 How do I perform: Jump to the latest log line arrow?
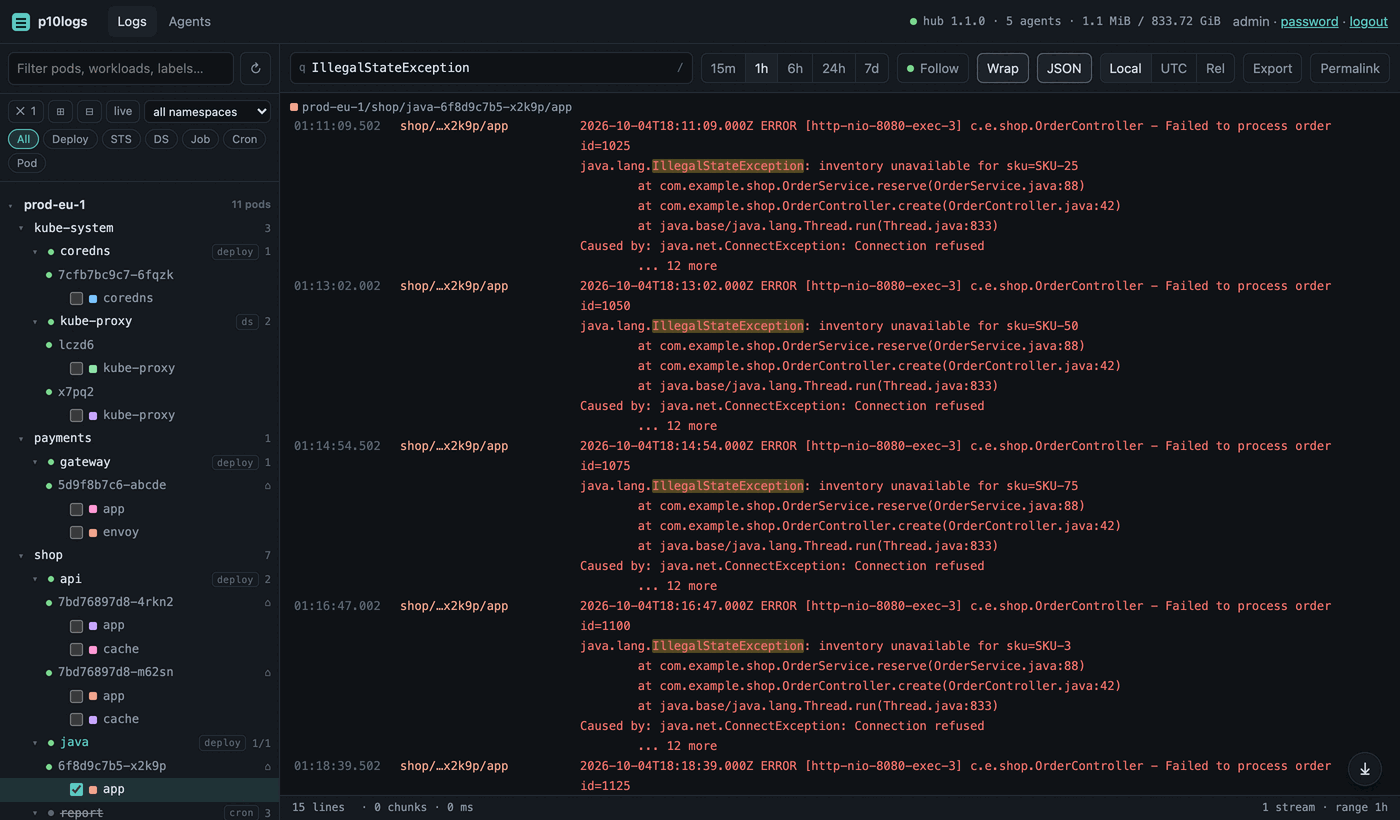click(x=1365, y=769)
